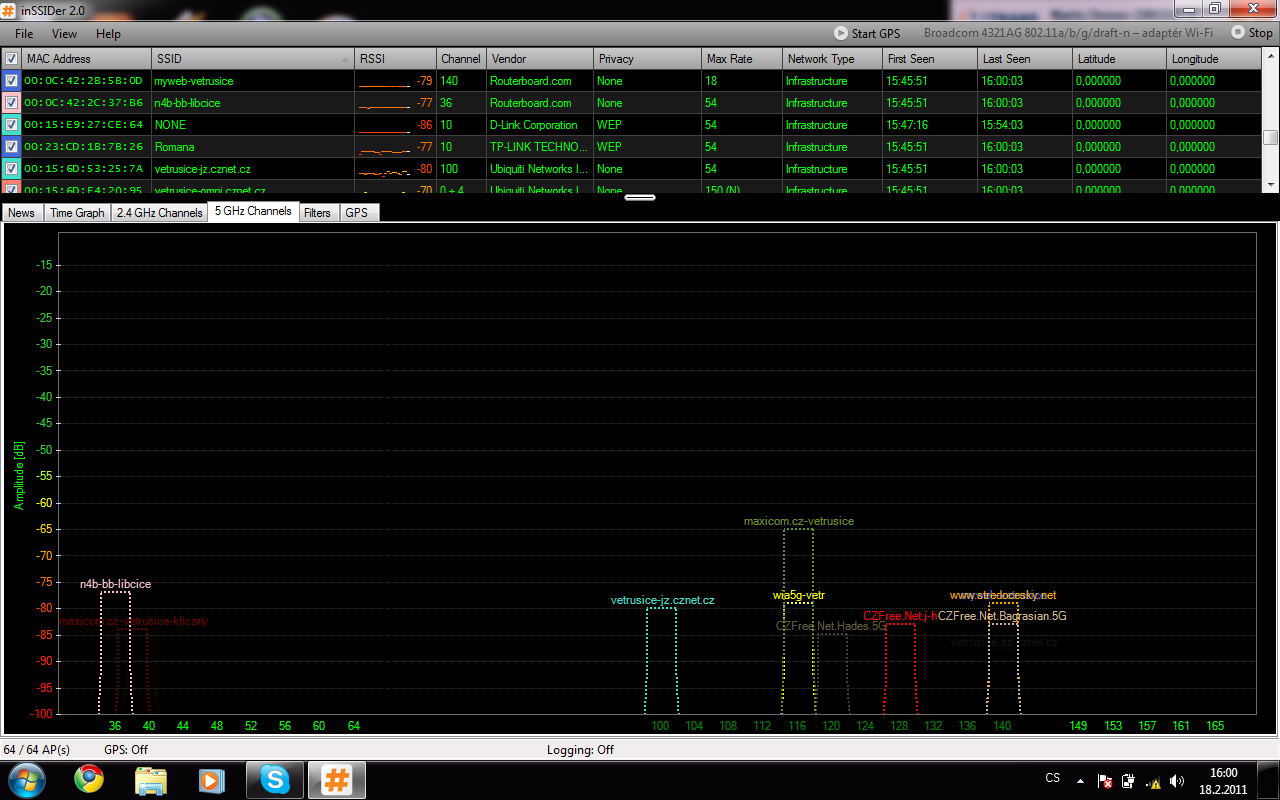Open the Action Center flag icon

pos(1105,781)
